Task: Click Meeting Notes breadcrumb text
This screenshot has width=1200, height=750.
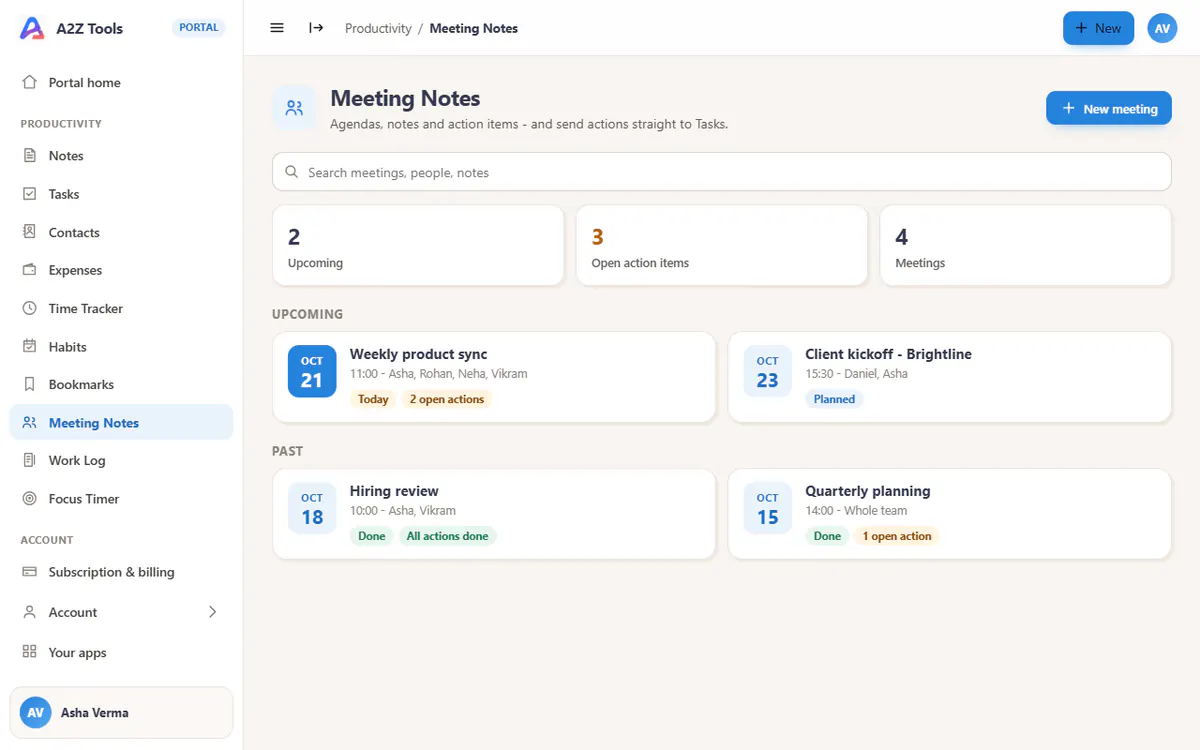Action: (x=474, y=28)
